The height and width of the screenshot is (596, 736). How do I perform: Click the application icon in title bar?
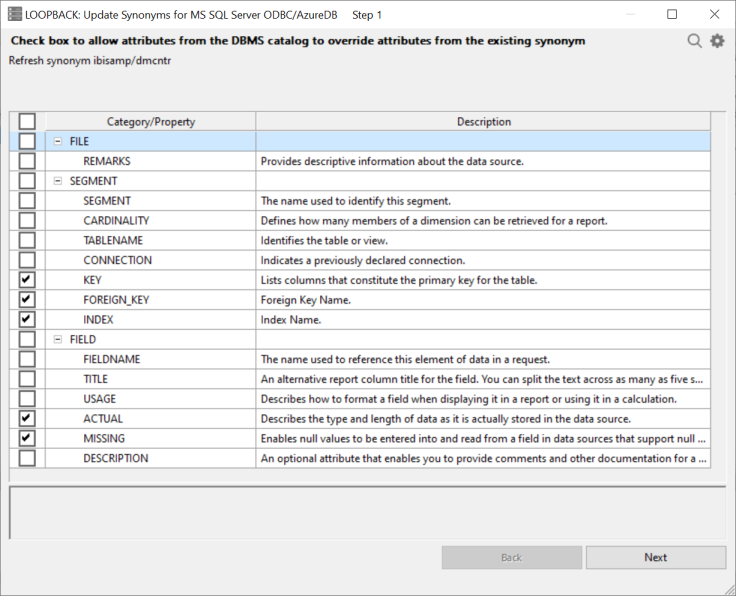[x=13, y=15]
